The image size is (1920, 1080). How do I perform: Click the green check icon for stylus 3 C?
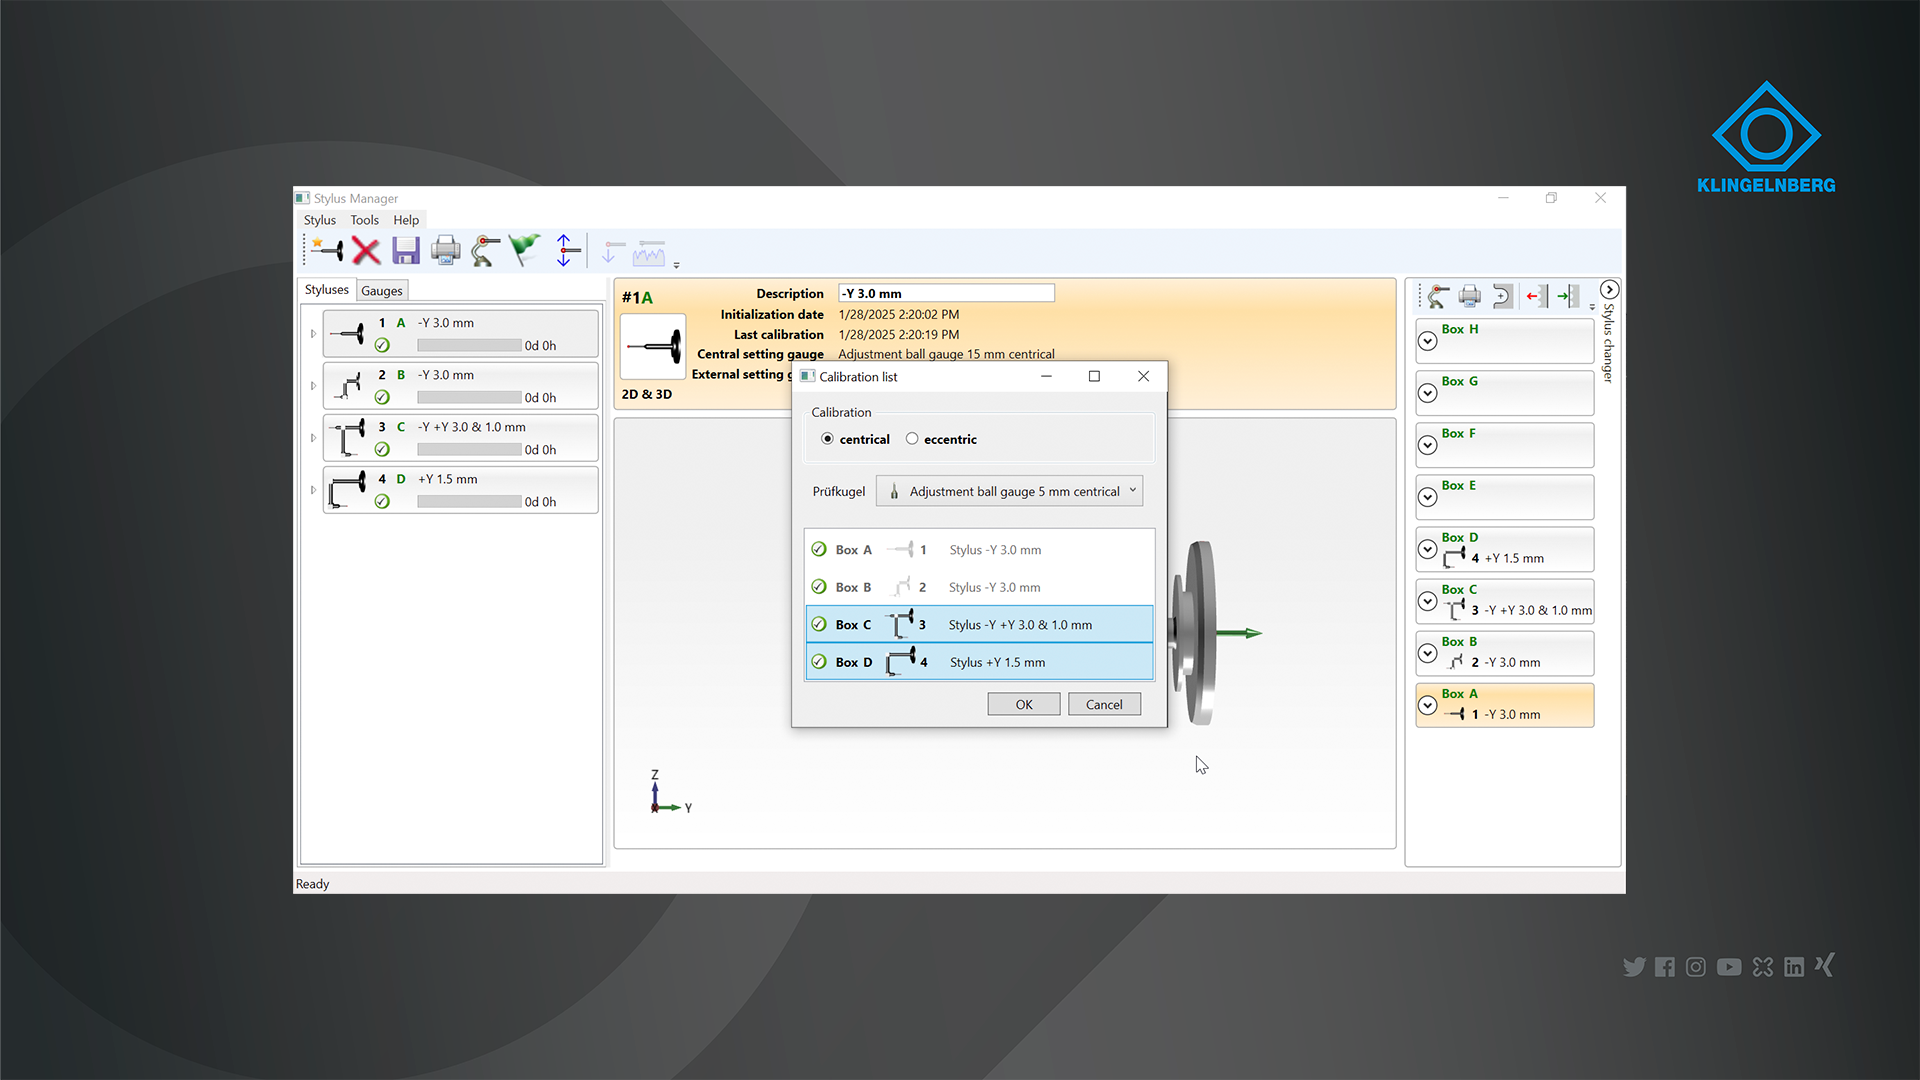pos(382,449)
